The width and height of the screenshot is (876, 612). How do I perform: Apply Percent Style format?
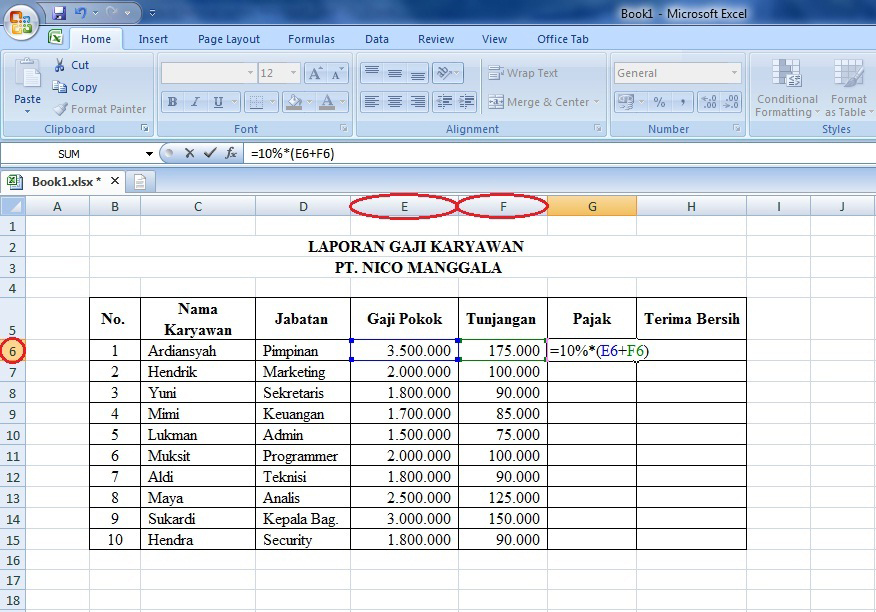click(659, 102)
